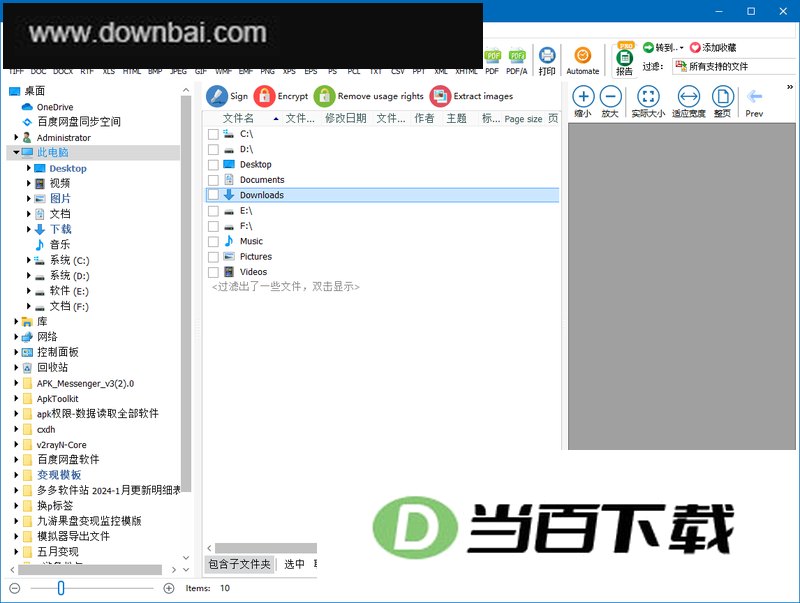Select 音乐 music folder in tree
The width and height of the screenshot is (800, 603).
click(60, 244)
